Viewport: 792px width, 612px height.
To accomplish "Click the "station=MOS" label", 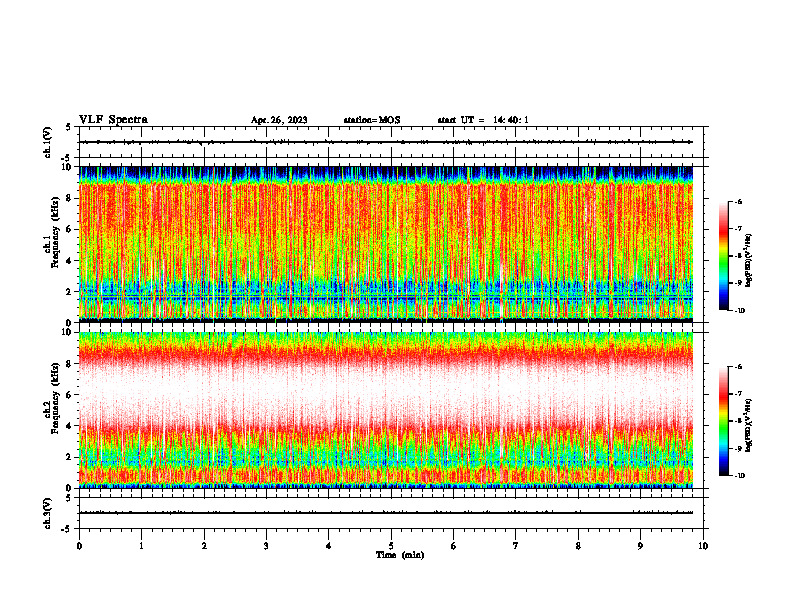I will point(372,120).
